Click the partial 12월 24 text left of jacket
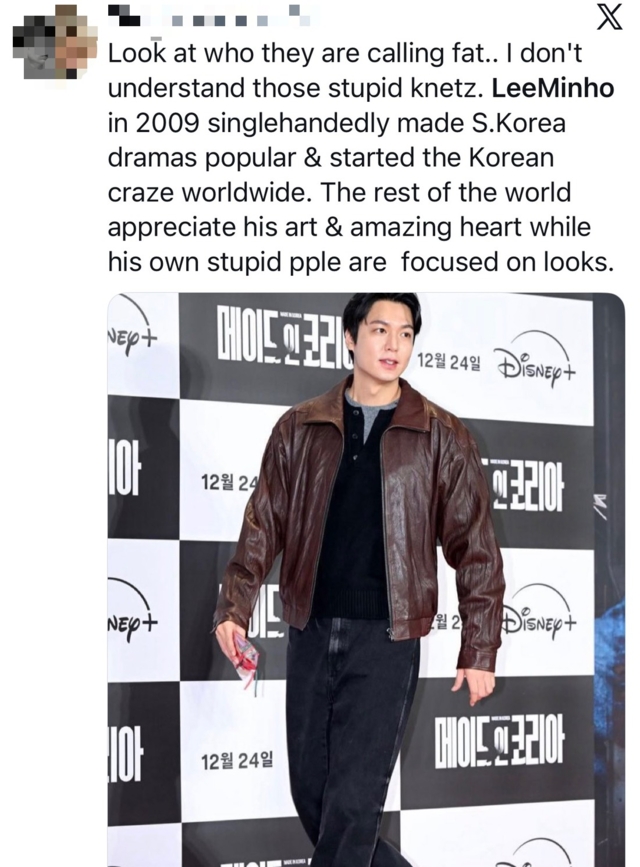Viewport: 640px width, 867px height. [x=228, y=484]
